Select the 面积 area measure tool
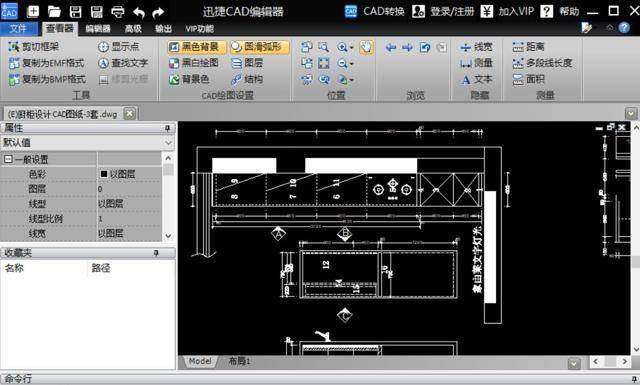This screenshot has width=640, height=385. pyautogui.click(x=529, y=79)
